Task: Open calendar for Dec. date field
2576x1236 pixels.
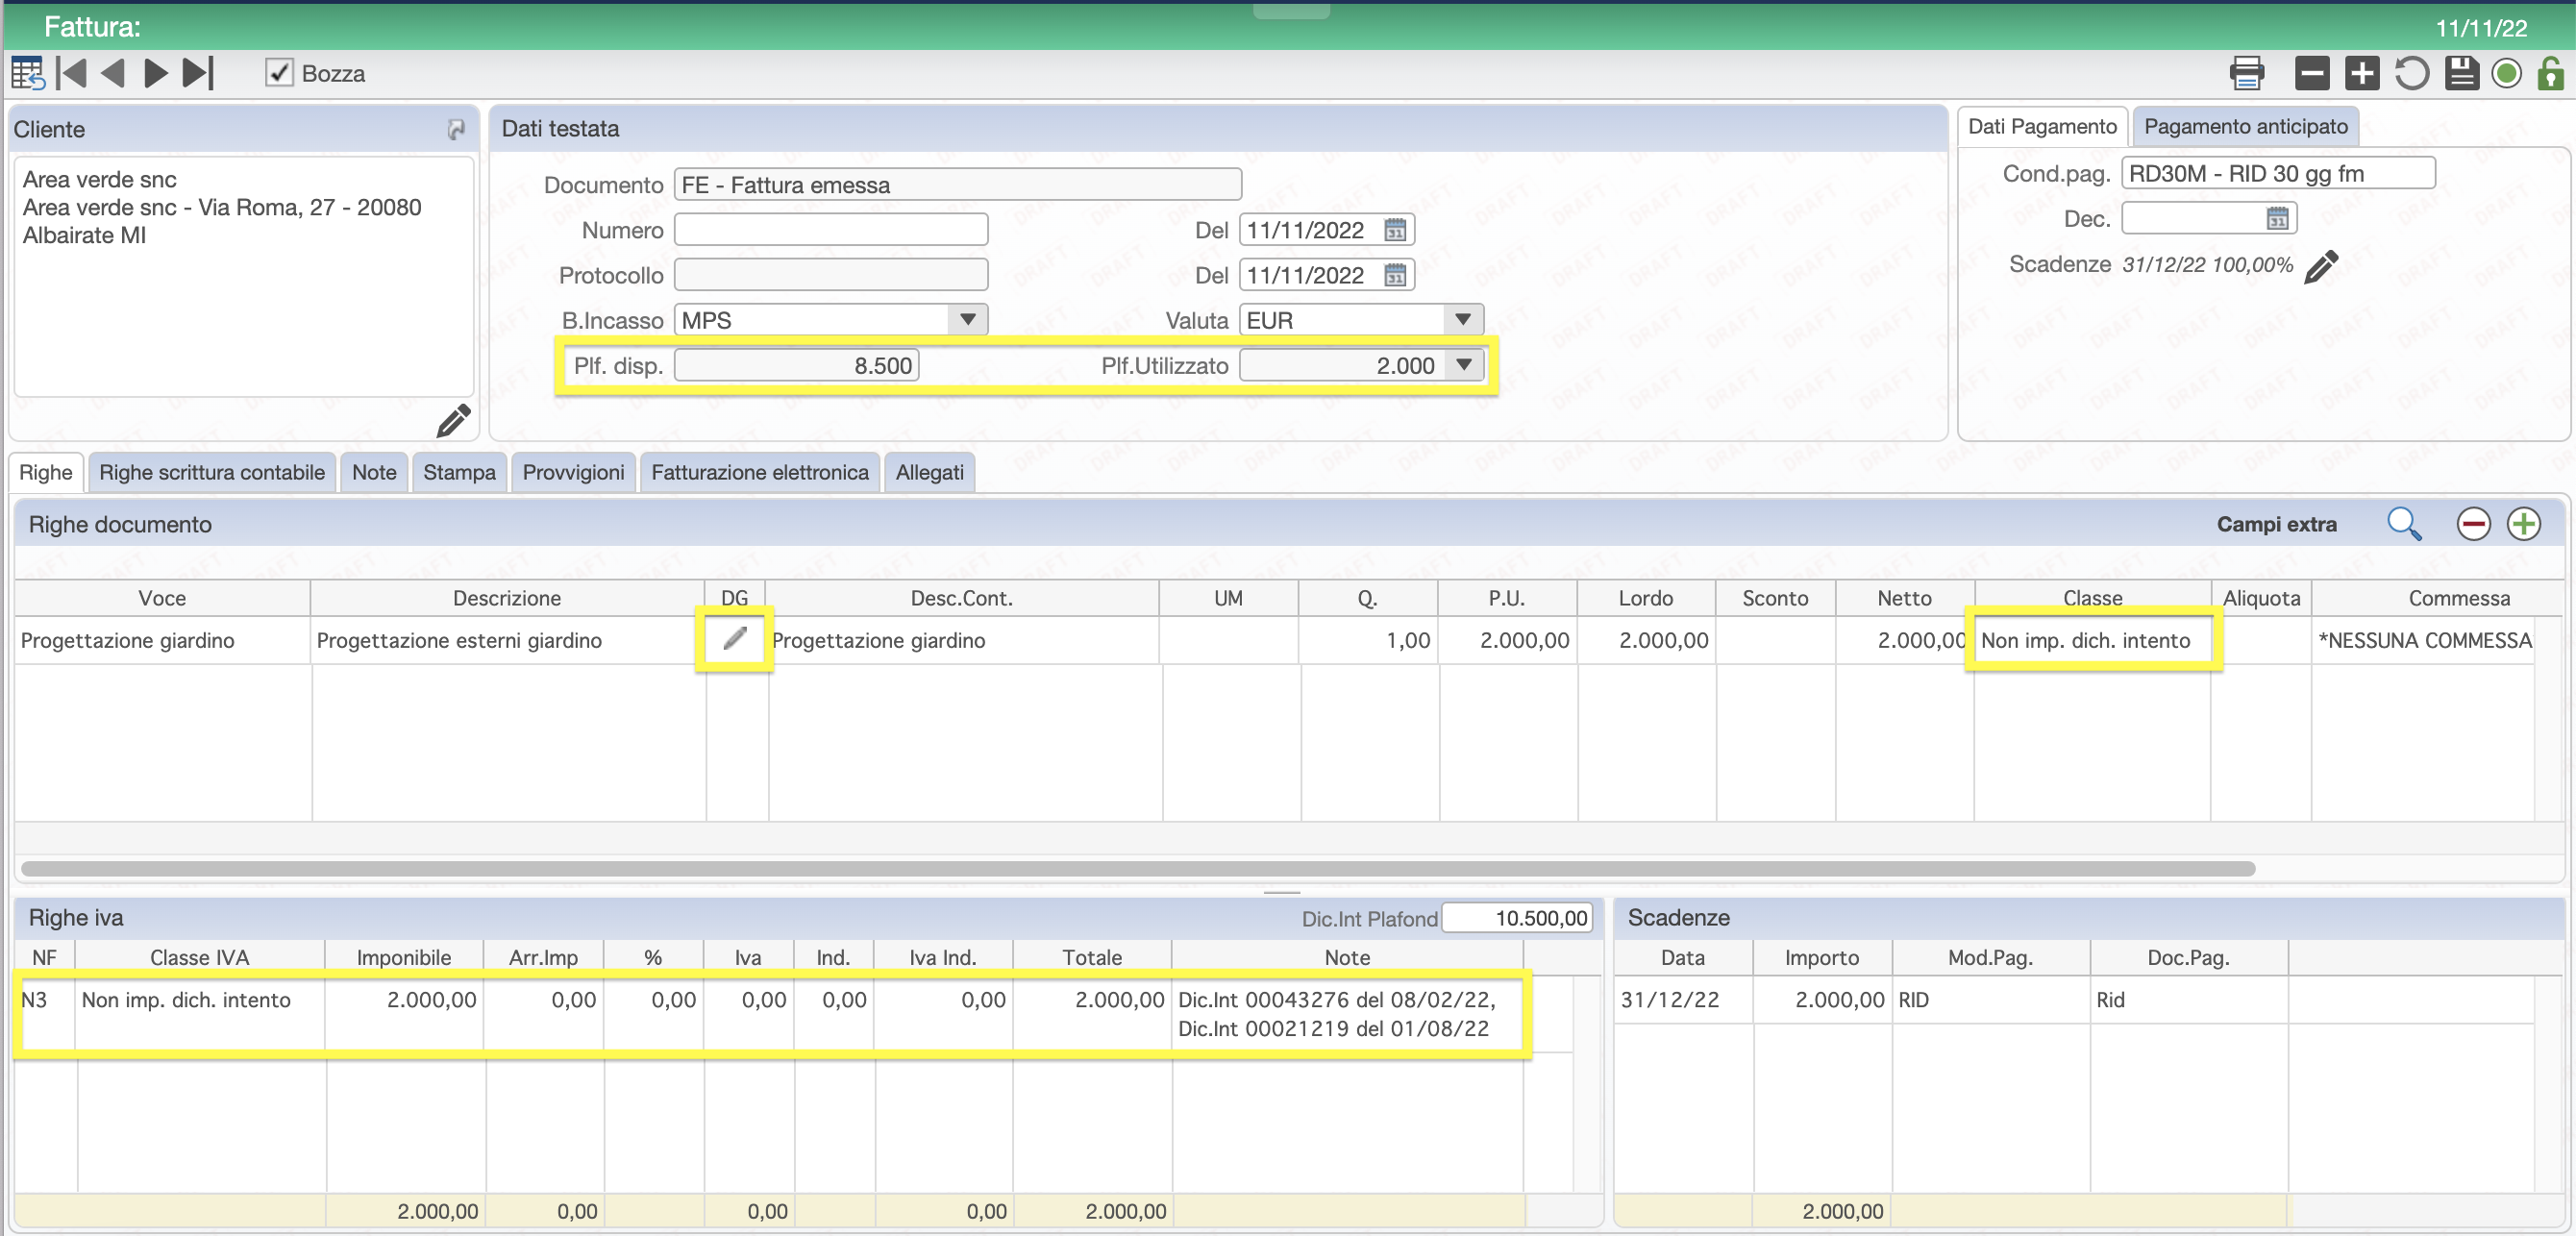Action: [2277, 218]
